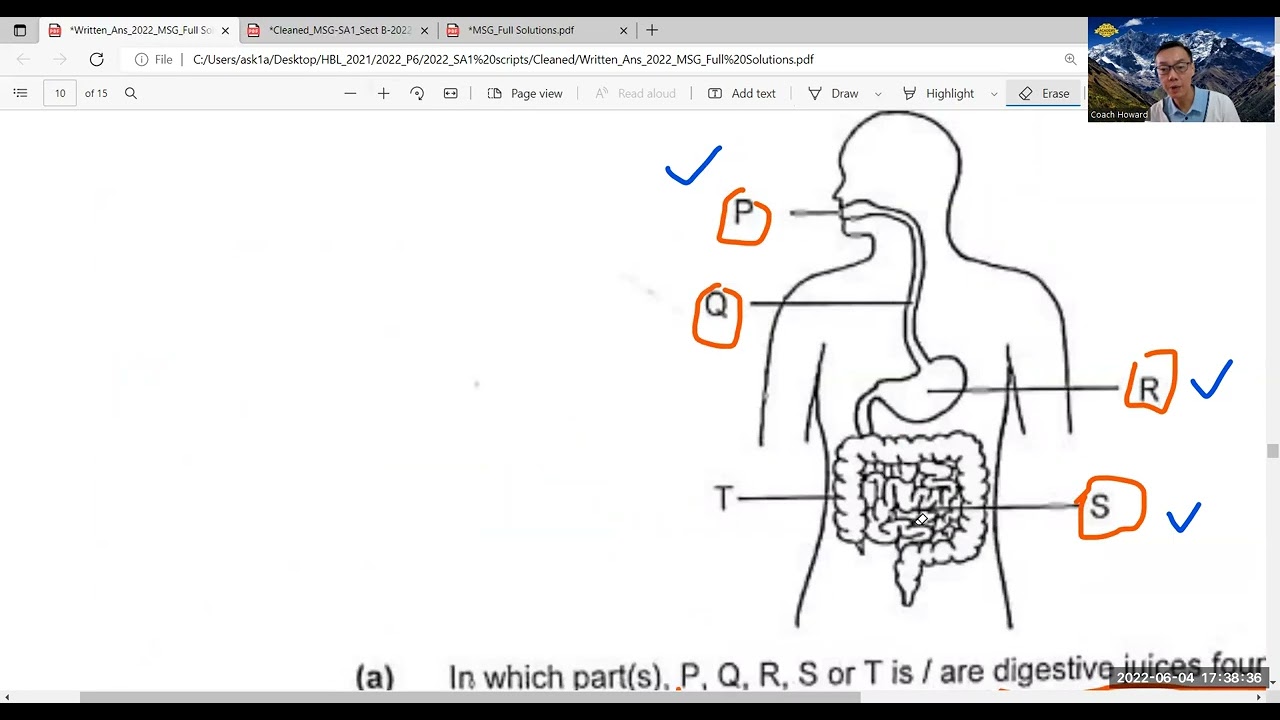1280x720 pixels.
Task: Close the MSG_Full Solutions.pdf tab
Action: tap(624, 30)
